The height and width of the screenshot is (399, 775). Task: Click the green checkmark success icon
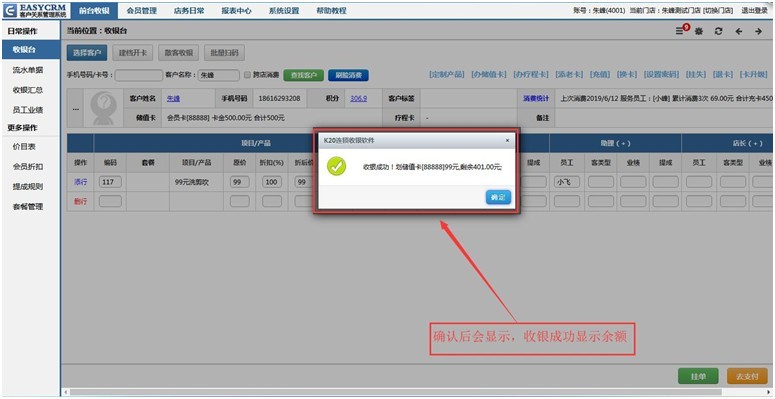point(337,167)
